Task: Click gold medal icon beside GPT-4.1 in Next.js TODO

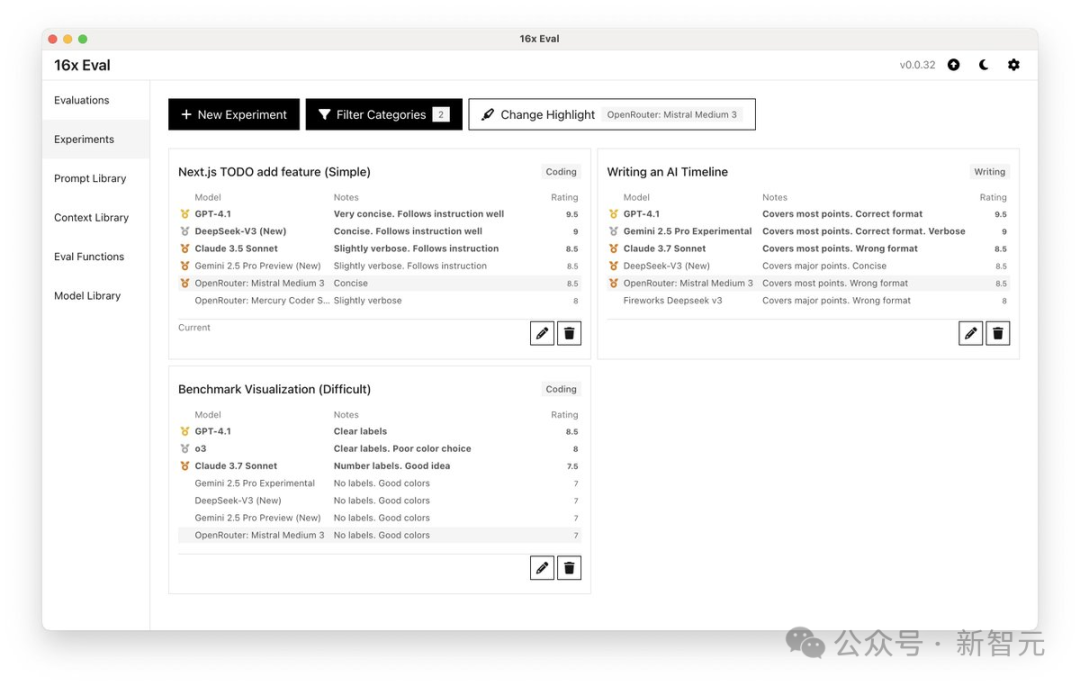Action: [185, 214]
